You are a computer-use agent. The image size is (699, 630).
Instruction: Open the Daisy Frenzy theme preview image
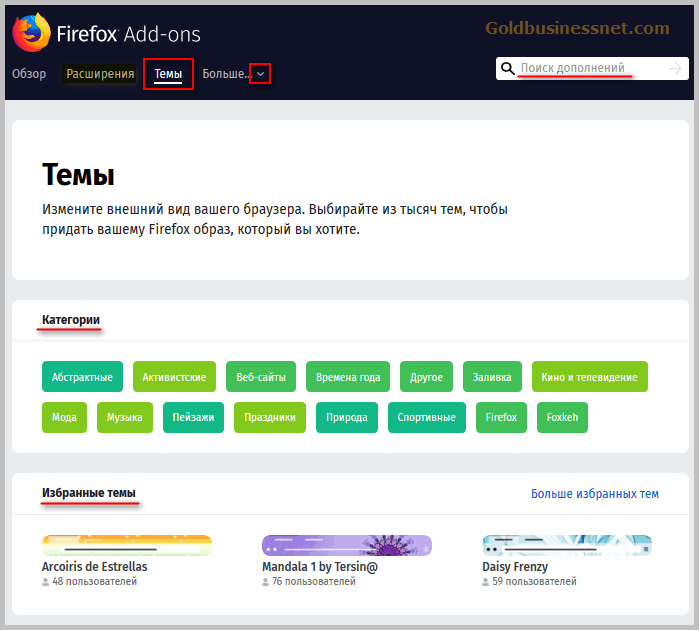coord(567,545)
